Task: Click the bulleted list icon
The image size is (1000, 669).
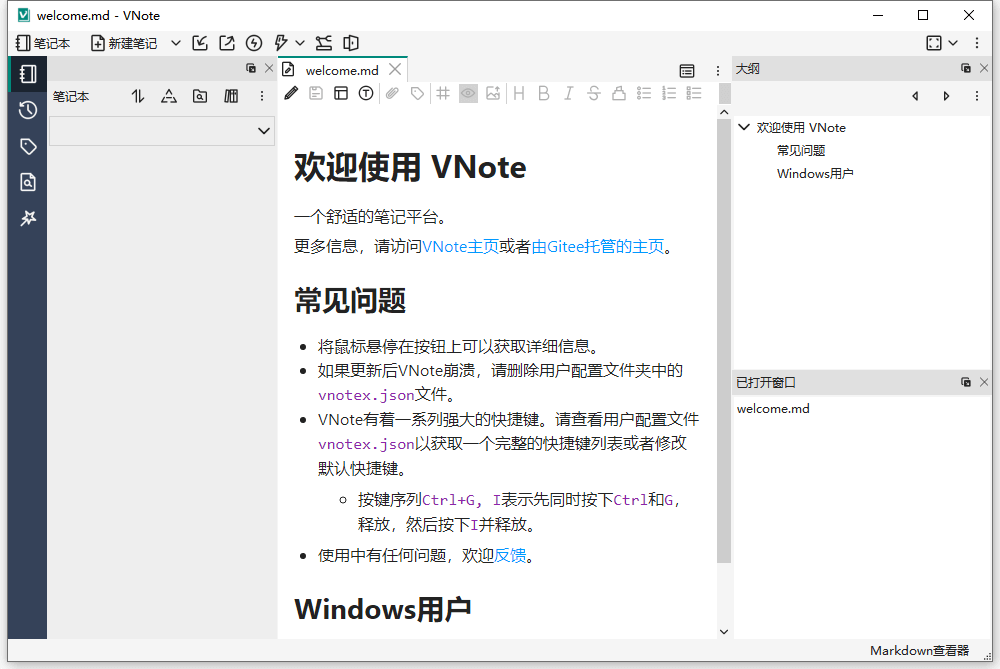Action: click(644, 94)
